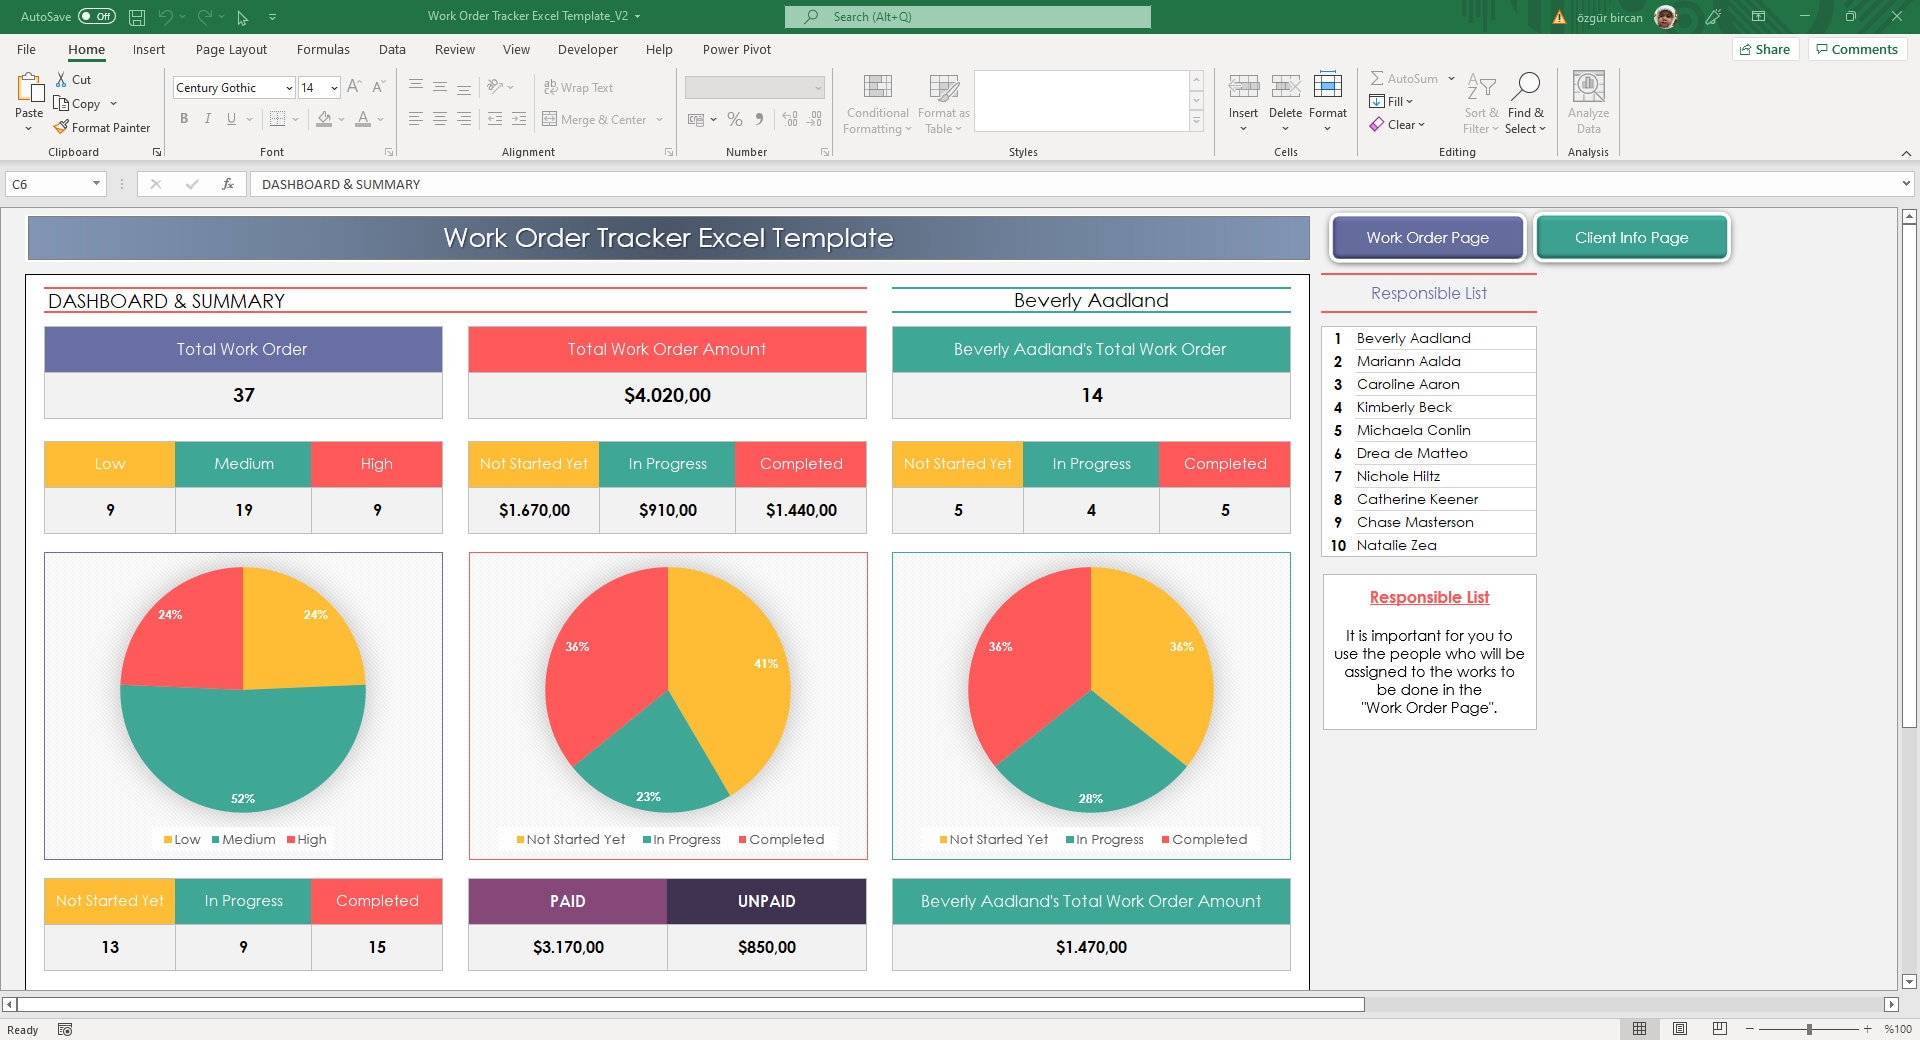Toggle italic formatting
Screen dimensions: 1920x1040
pos(208,119)
